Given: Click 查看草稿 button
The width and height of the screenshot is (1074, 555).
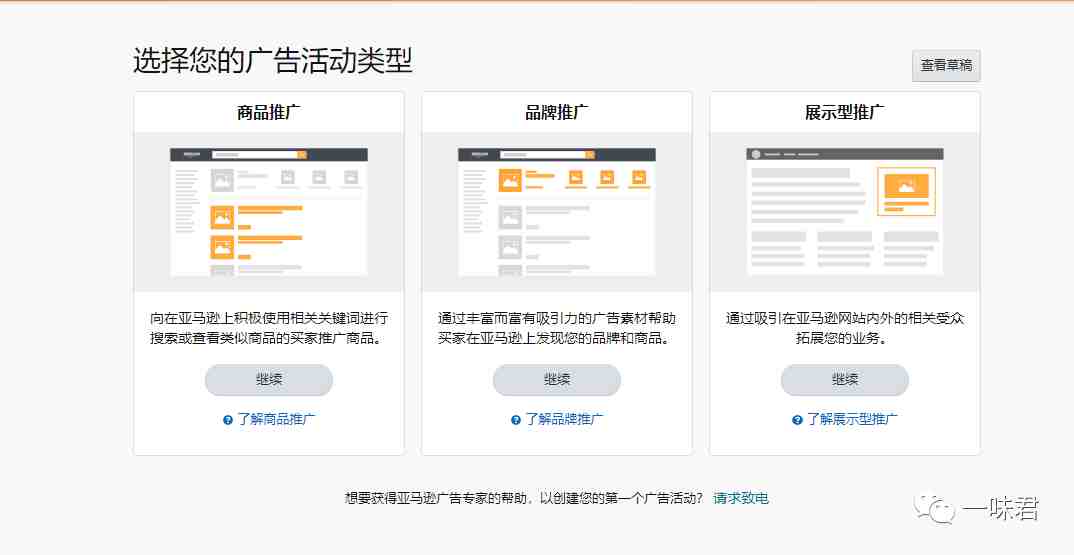Looking at the screenshot, I should (x=946, y=65).
